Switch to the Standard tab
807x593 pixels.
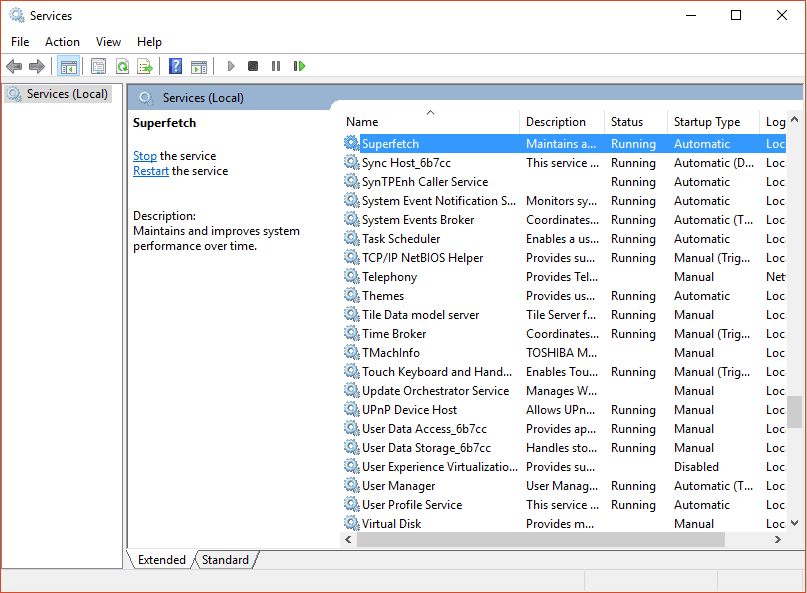pos(225,560)
